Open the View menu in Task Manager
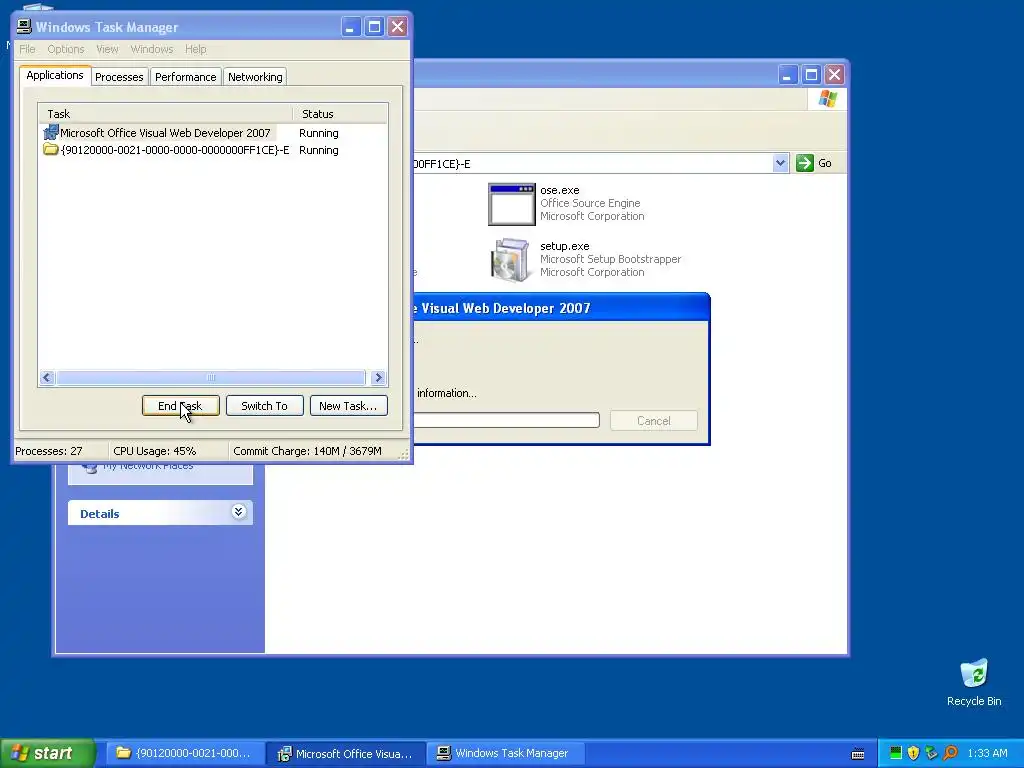This screenshot has width=1024, height=768. tap(107, 49)
